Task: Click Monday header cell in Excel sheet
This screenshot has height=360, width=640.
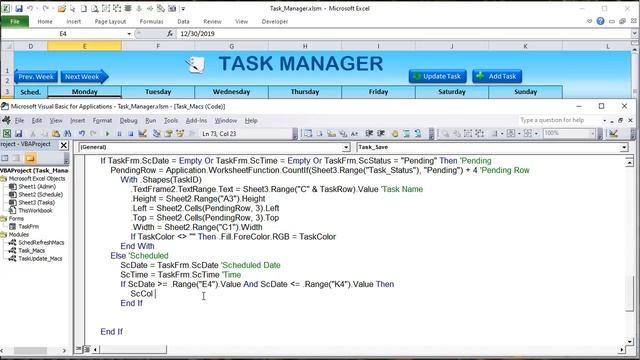Action: pyautogui.click(x=84, y=92)
